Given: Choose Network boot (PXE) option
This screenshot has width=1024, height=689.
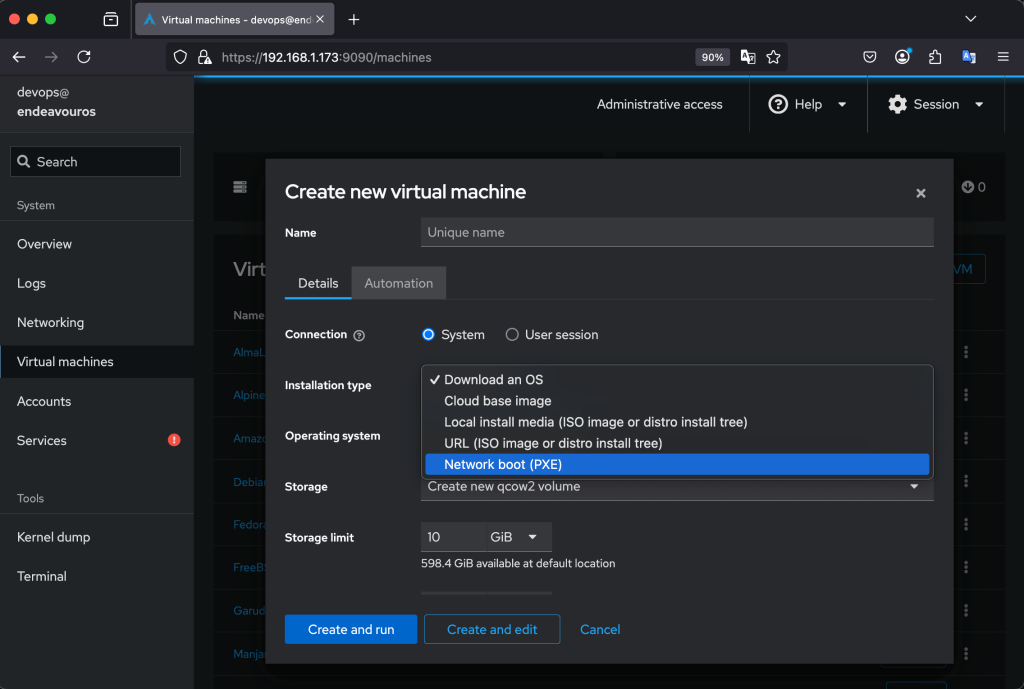Looking at the screenshot, I should 677,464.
